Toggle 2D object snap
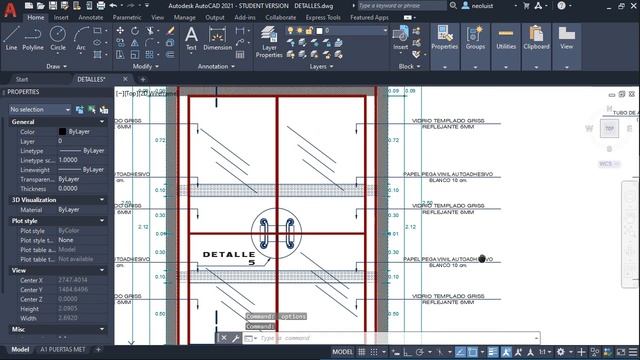The width and height of the screenshot is (640, 360). pyautogui.click(x=473, y=352)
